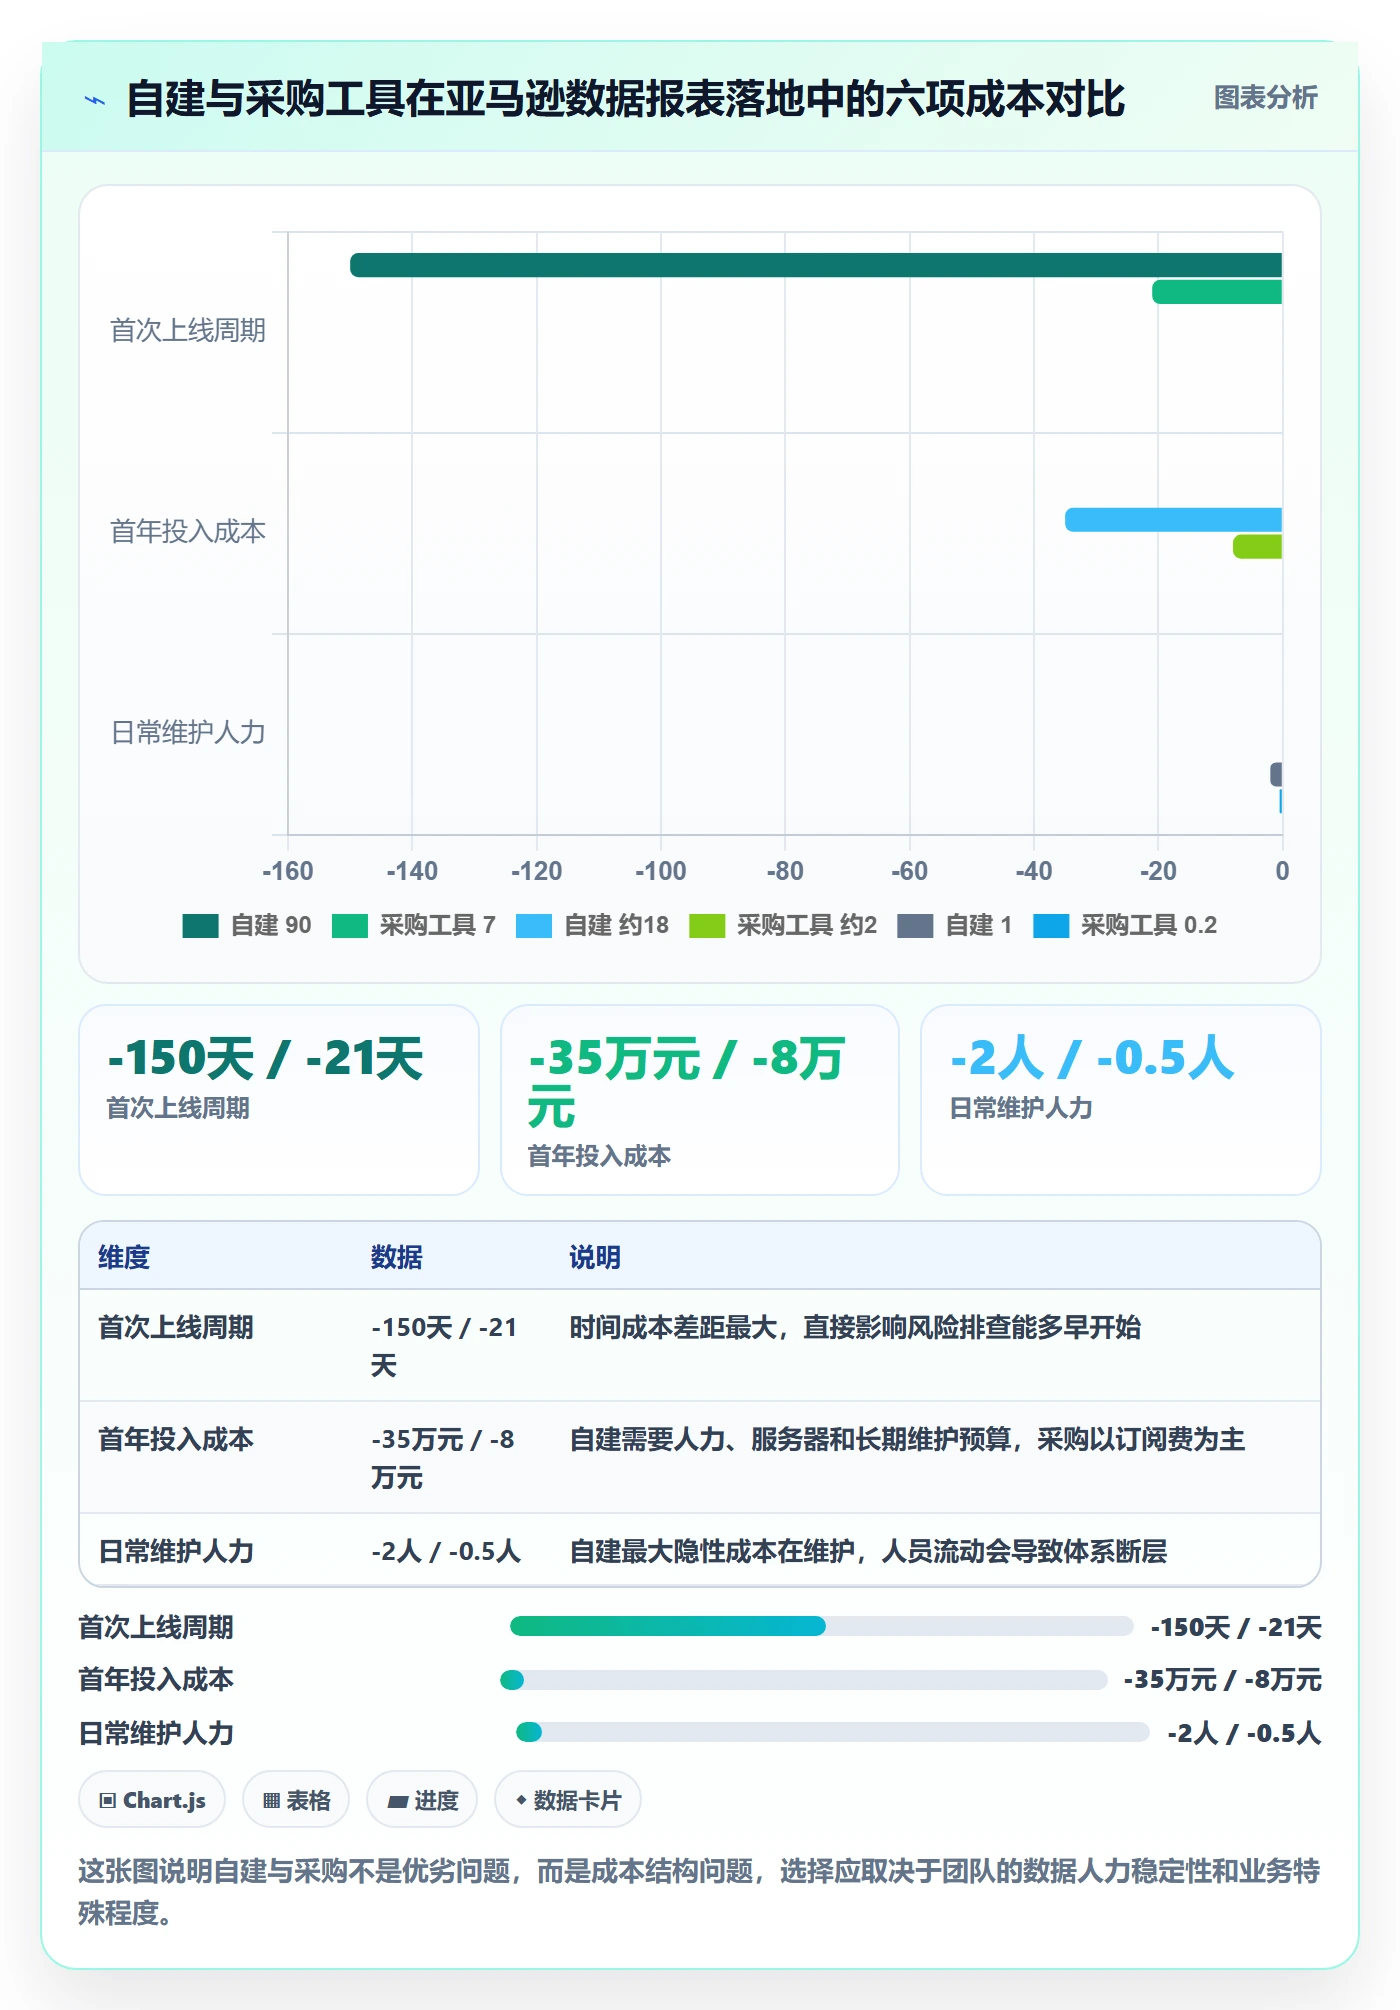Click the -150天 / -21天 table cell
This screenshot has width=1400, height=2010.
445,1346
